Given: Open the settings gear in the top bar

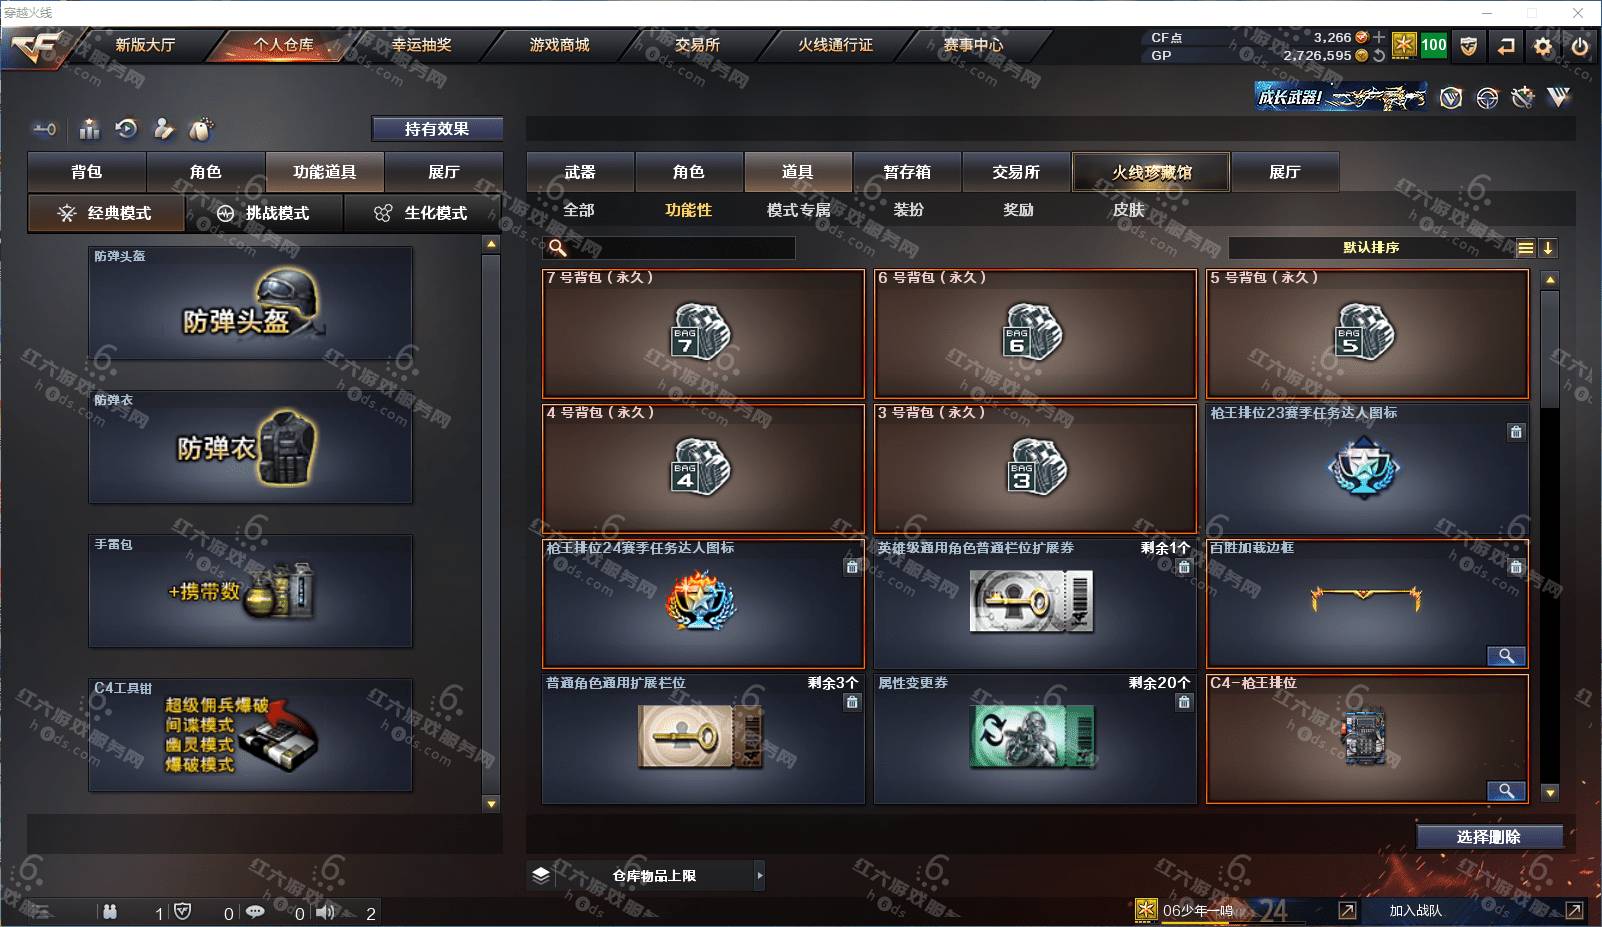Looking at the screenshot, I should pos(1543,46).
